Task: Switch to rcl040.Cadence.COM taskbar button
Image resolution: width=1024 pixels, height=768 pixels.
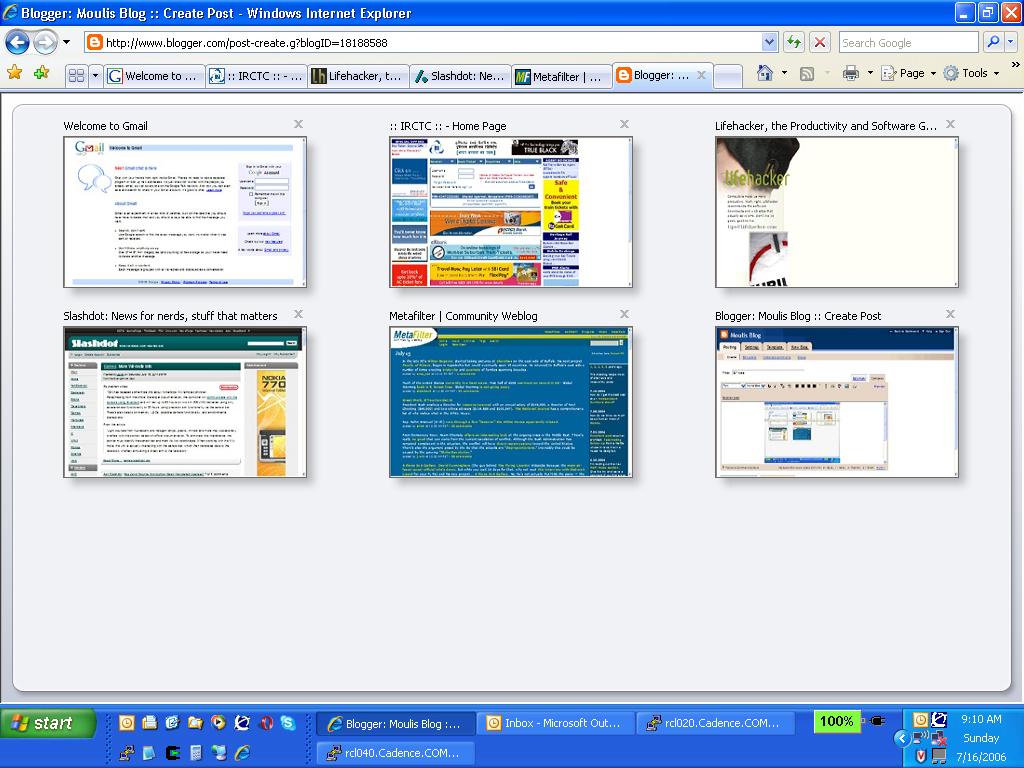Action: [x=394, y=753]
